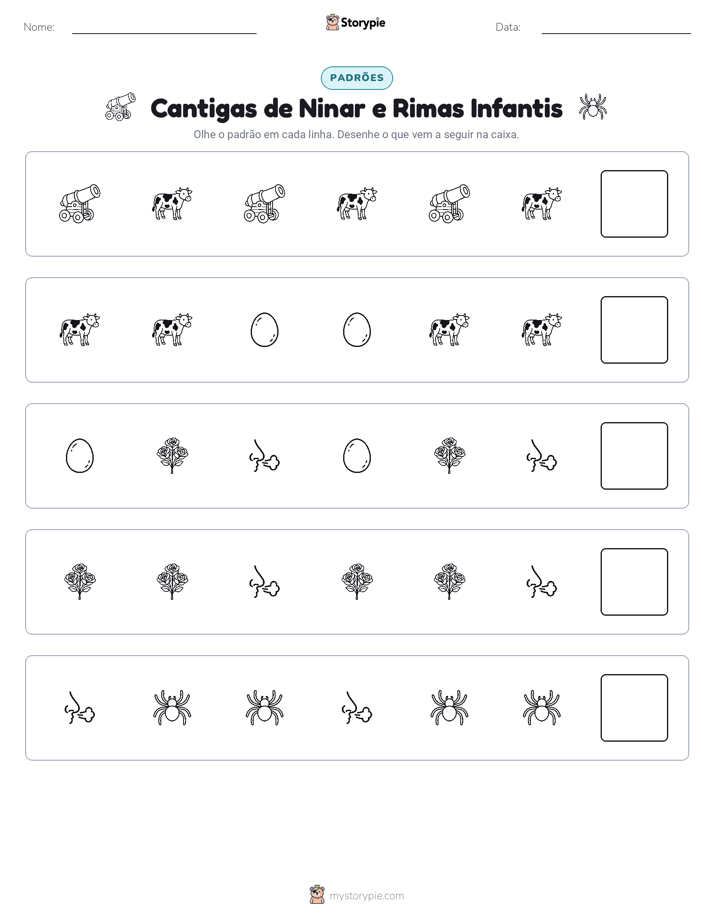Click the cannon icon beside the title
This screenshot has width=714, height=924.
121,107
